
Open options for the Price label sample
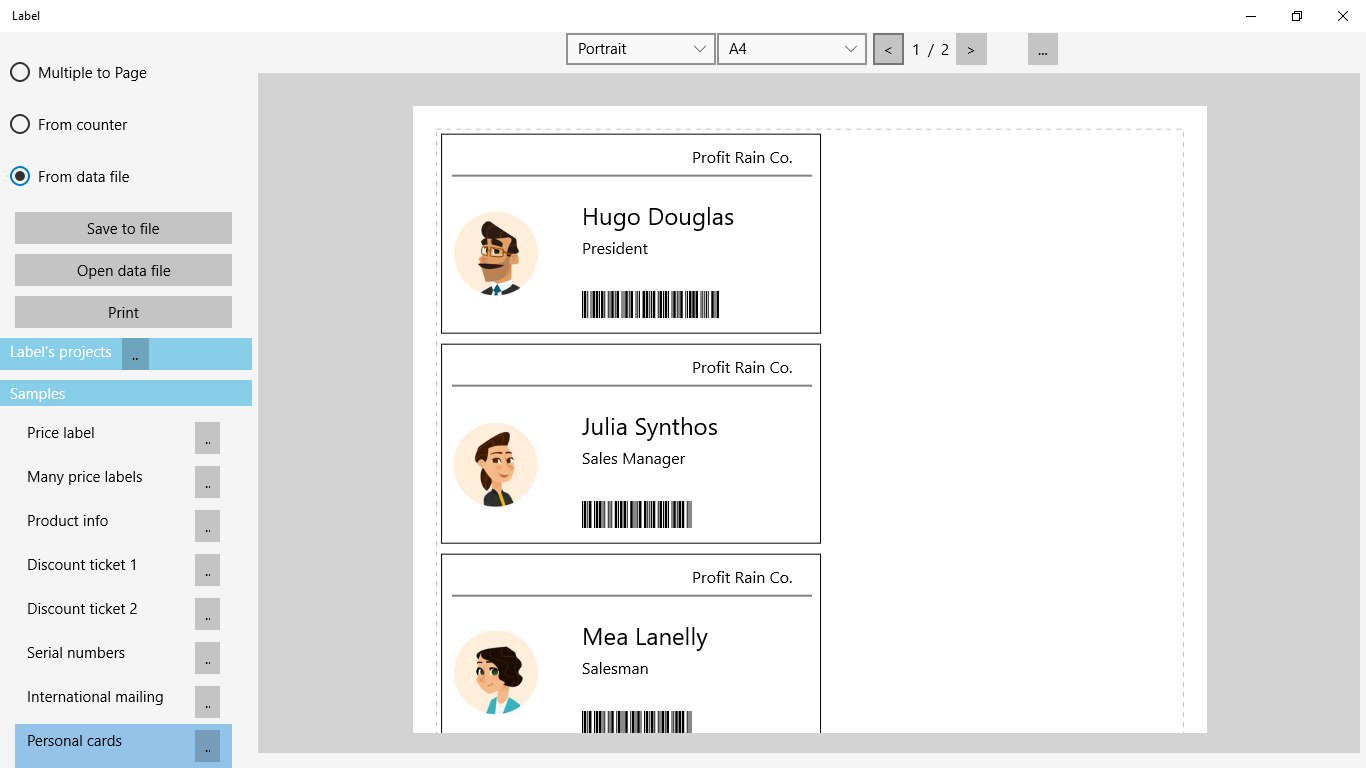[x=207, y=437]
